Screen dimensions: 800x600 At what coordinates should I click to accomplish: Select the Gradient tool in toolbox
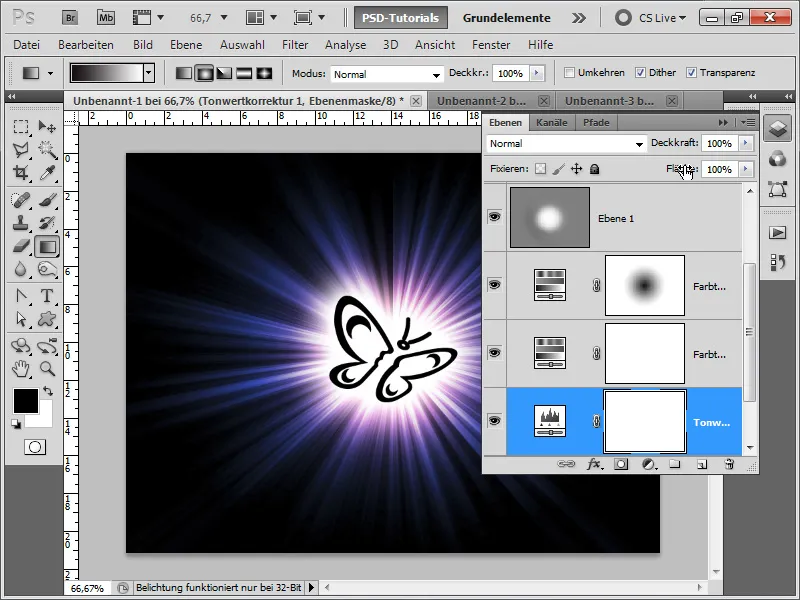click(47, 247)
